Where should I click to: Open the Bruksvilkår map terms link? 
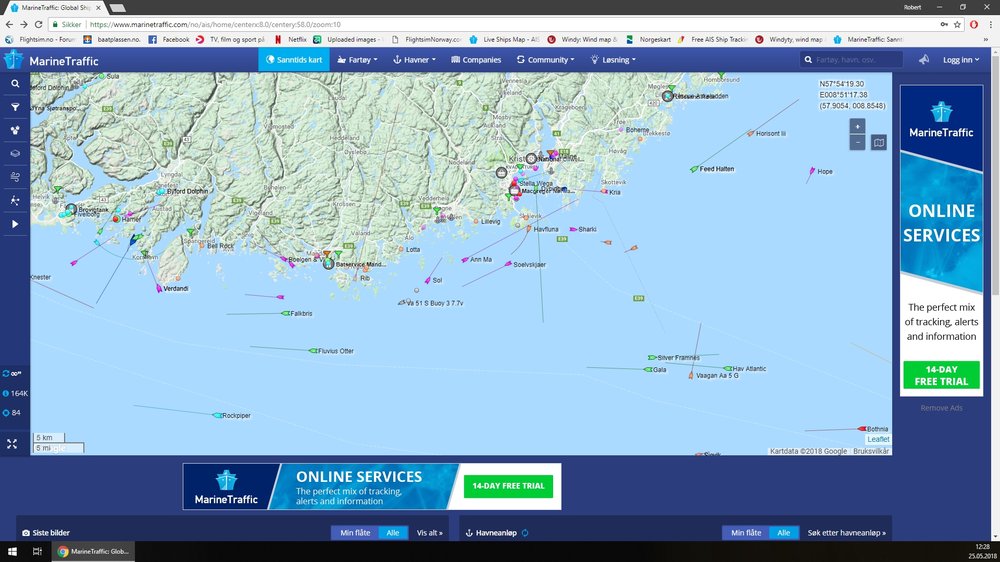(871, 451)
